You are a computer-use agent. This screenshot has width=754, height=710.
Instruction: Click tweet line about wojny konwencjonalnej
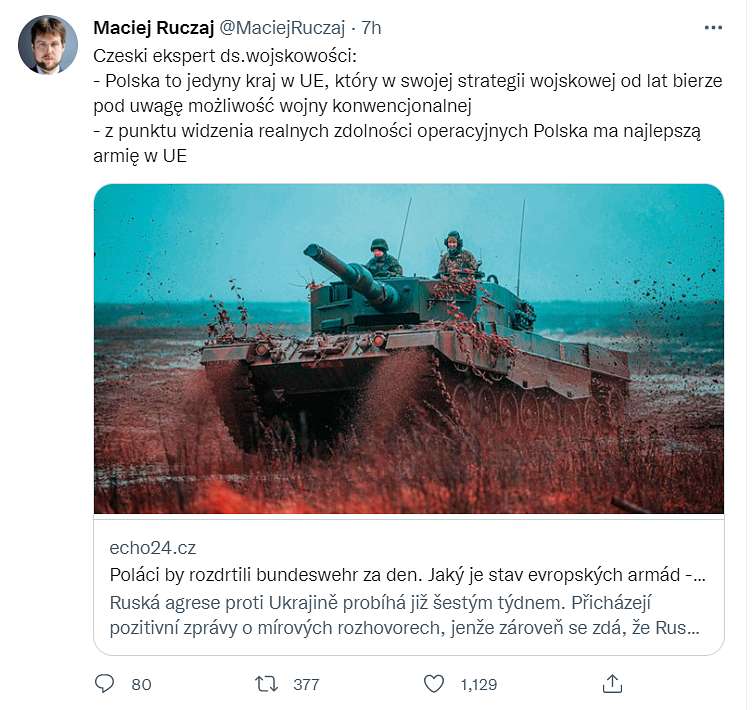pyautogui.click(x=282, y=106)
